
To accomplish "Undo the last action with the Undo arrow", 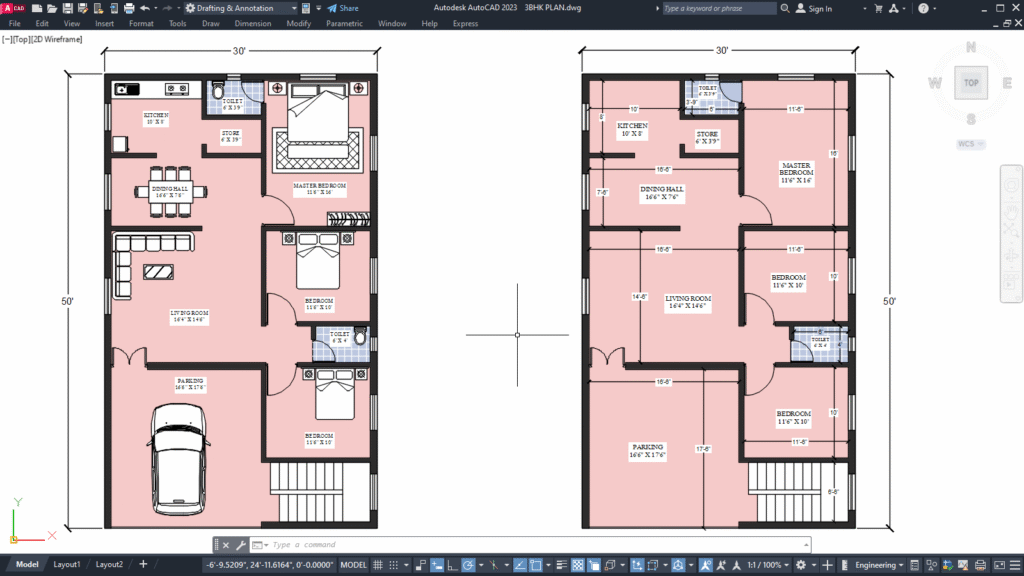I will tap(144, 8).
